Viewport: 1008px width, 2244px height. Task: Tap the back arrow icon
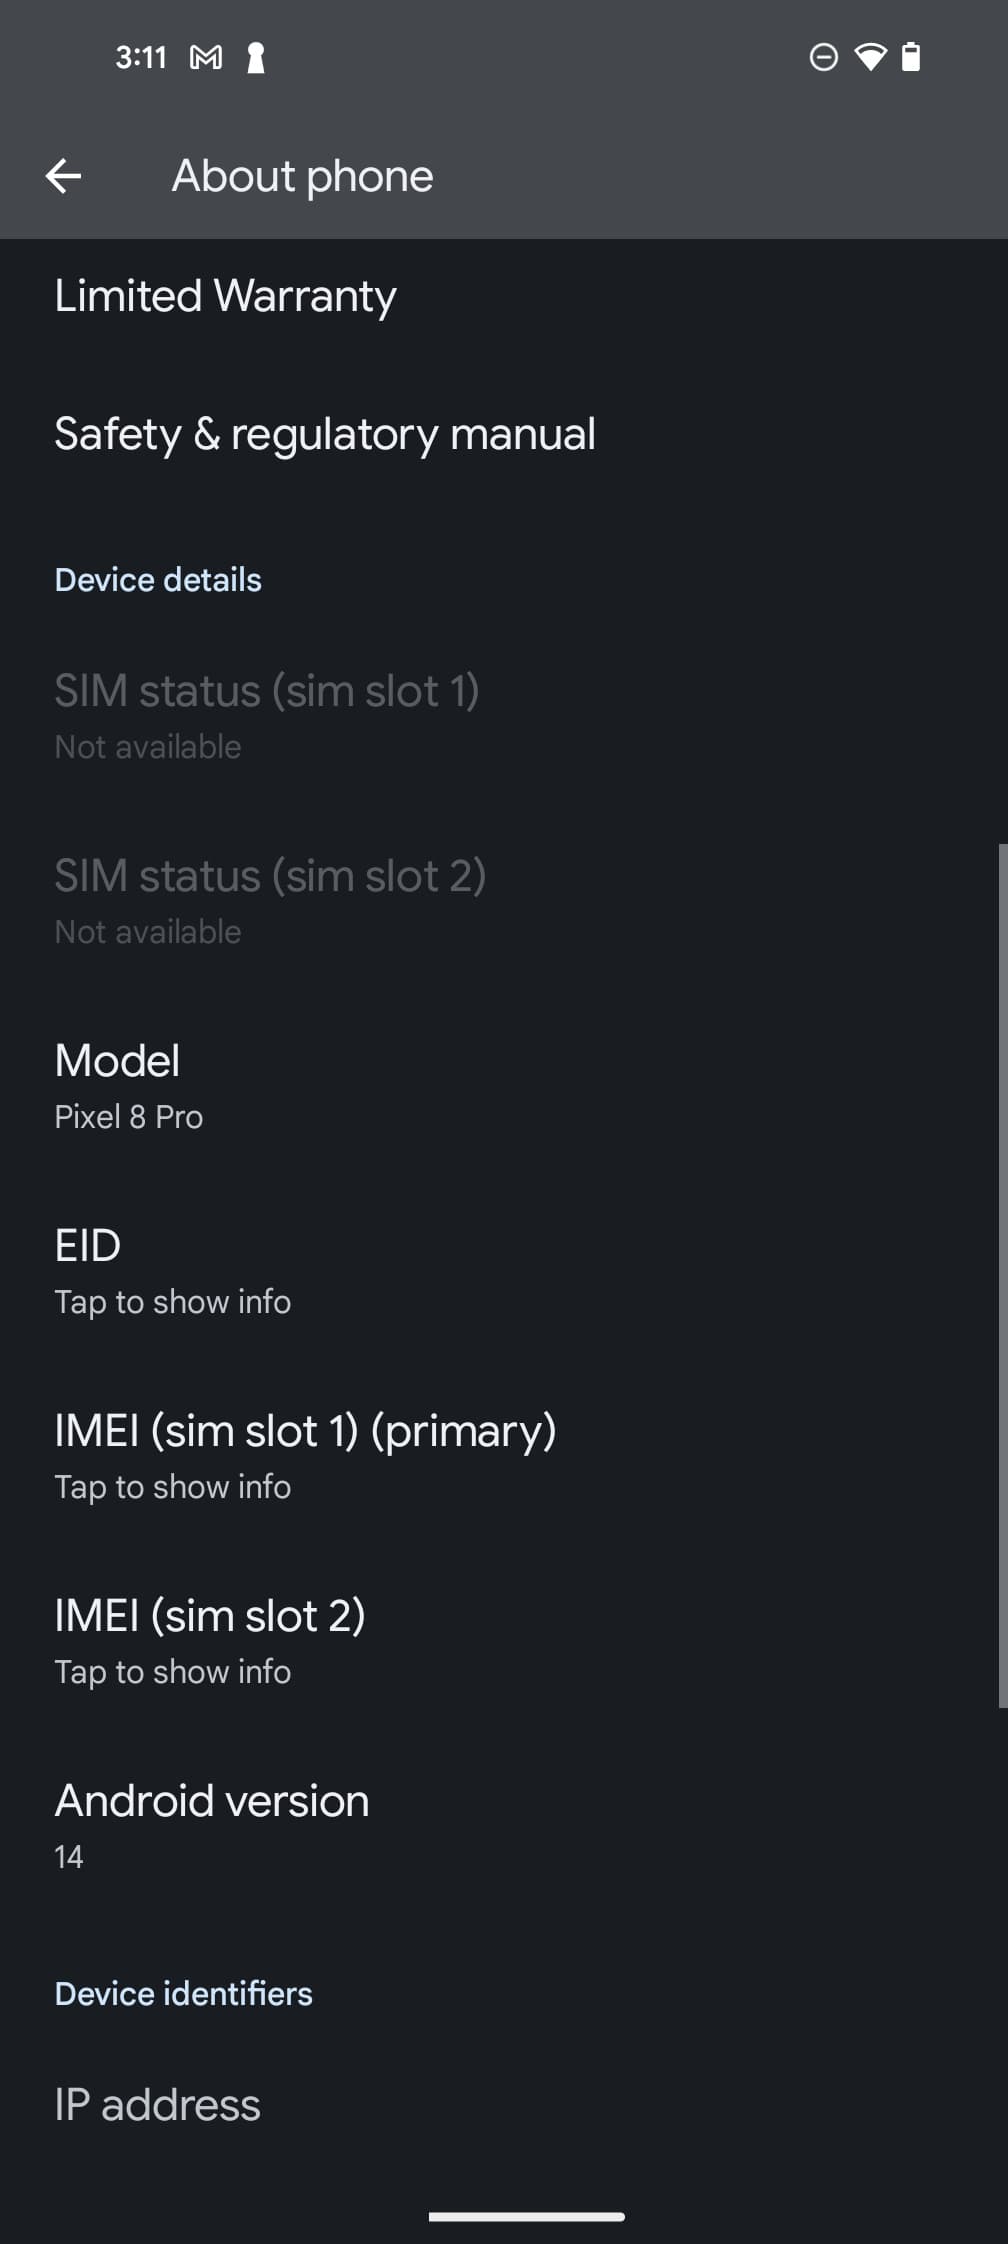pyautogui.click(x=63, y=177)
